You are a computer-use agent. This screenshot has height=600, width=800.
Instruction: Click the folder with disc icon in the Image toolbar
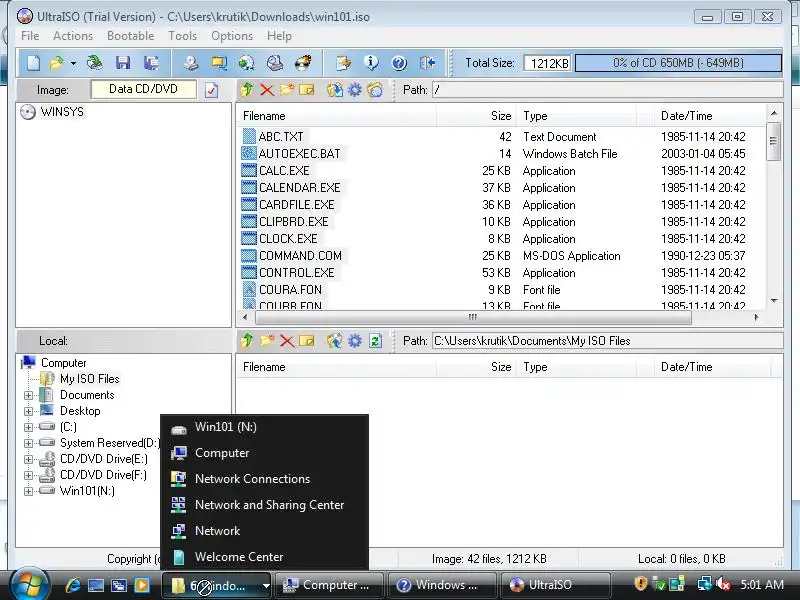[x=375, y=90]
